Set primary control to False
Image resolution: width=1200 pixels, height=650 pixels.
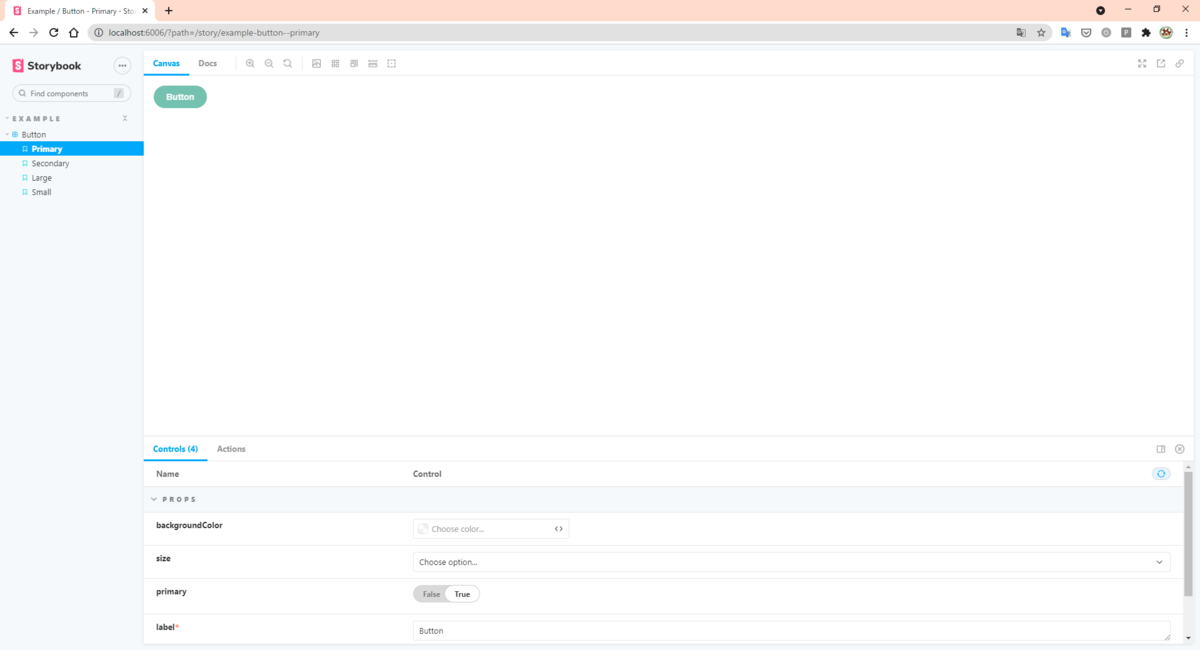(431, 594)
